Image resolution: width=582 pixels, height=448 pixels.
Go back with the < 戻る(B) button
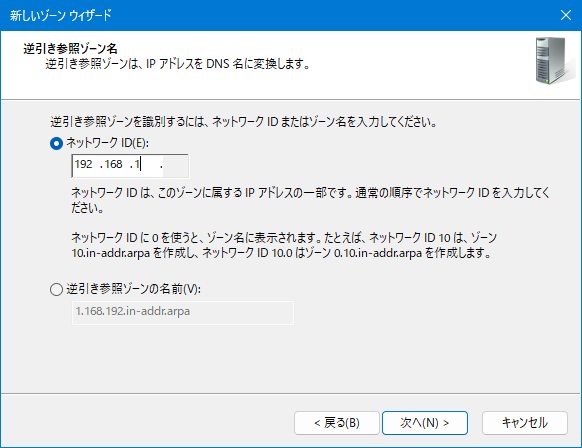click(337, 423)
